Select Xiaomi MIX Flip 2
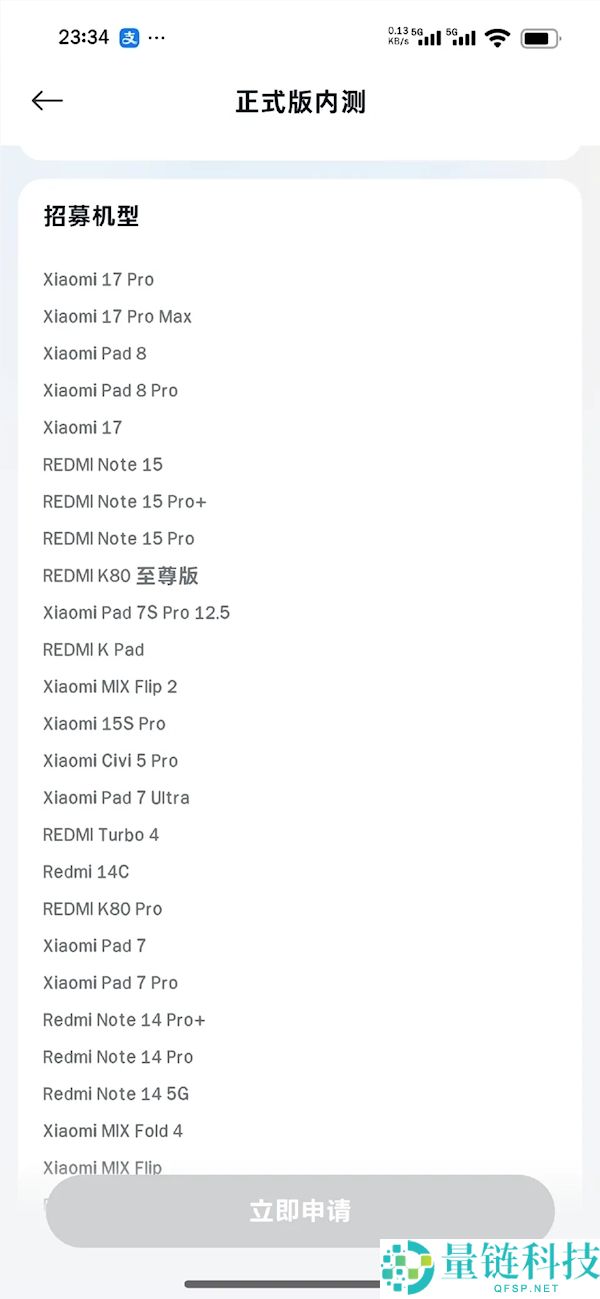Image resolution: width=600 pixels, height=1299 pixels. [x=110, y=687]
